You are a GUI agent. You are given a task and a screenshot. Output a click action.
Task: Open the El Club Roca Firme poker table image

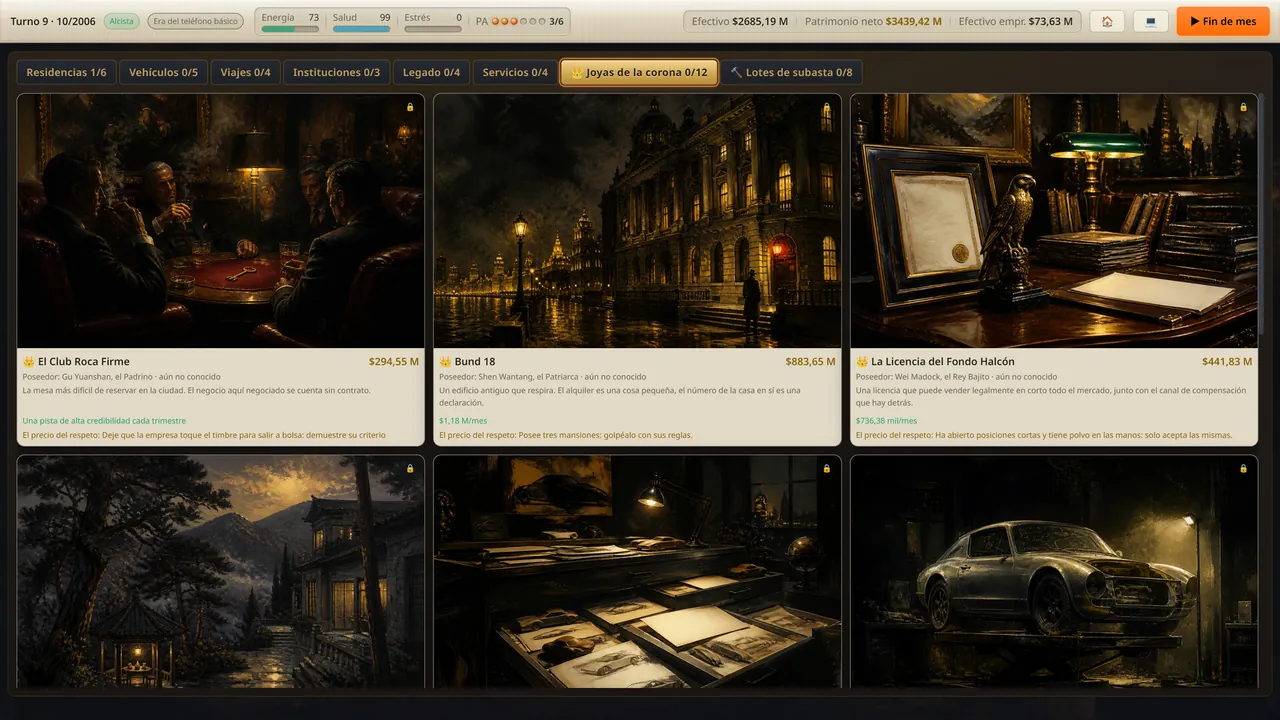tap(221, 221)
